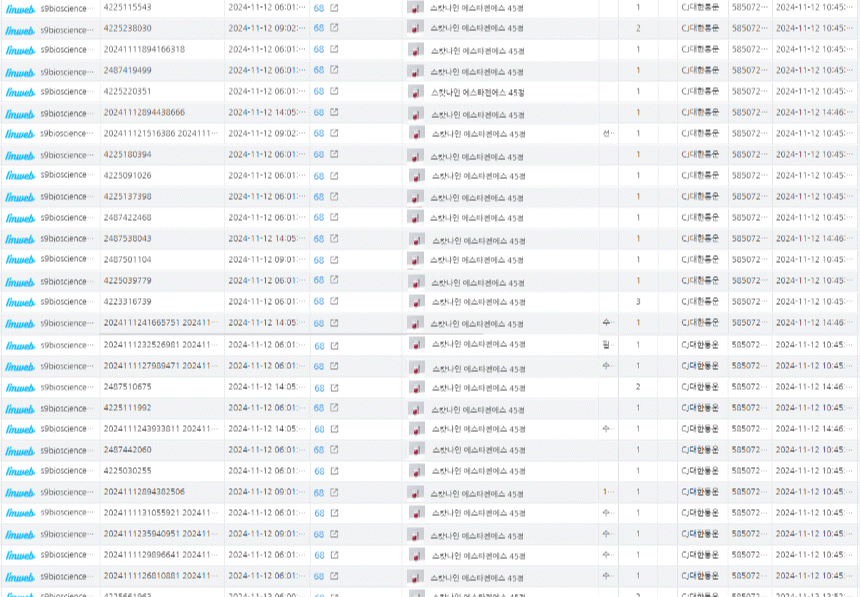Click order date cell in order 4225039779 row
Viewport: 860px width, 597px height.
(267, 280)
